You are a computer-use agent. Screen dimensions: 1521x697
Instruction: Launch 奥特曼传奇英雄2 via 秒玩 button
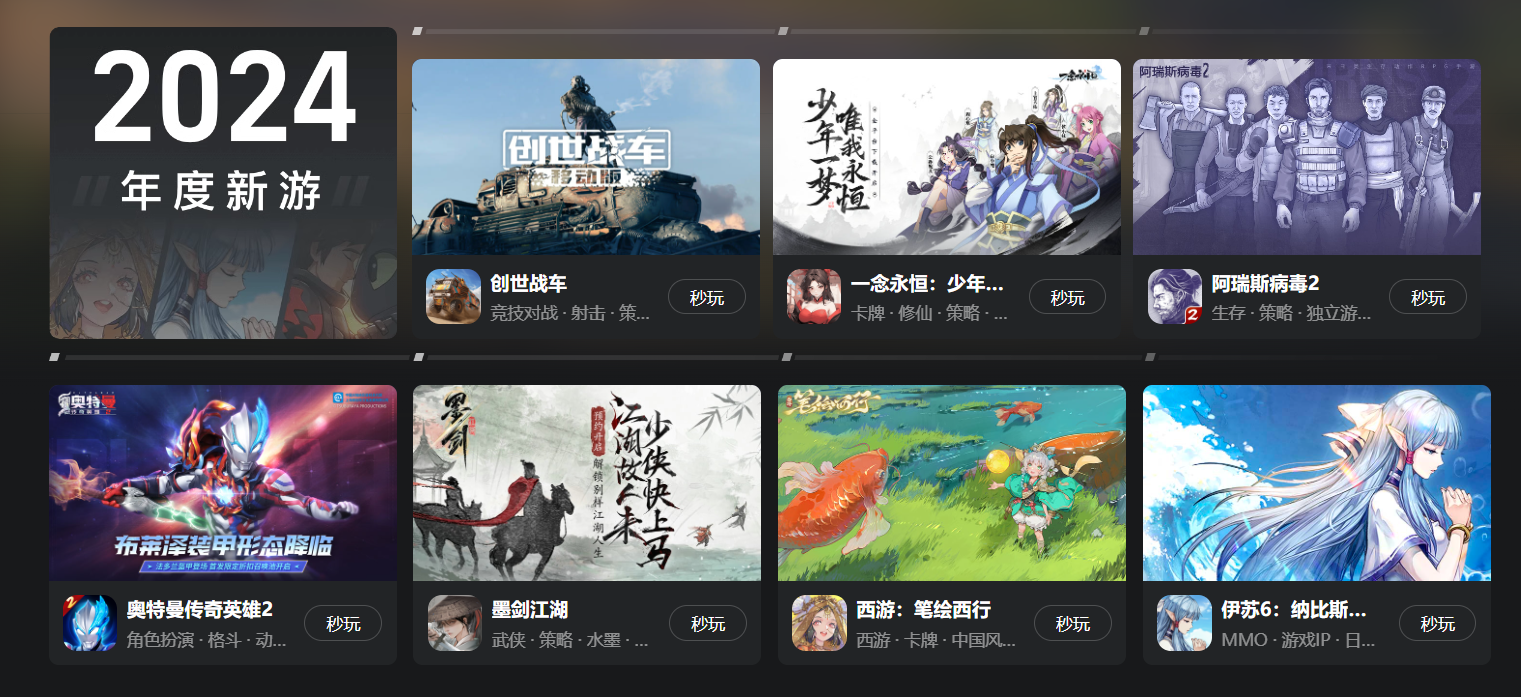(343, 623)
